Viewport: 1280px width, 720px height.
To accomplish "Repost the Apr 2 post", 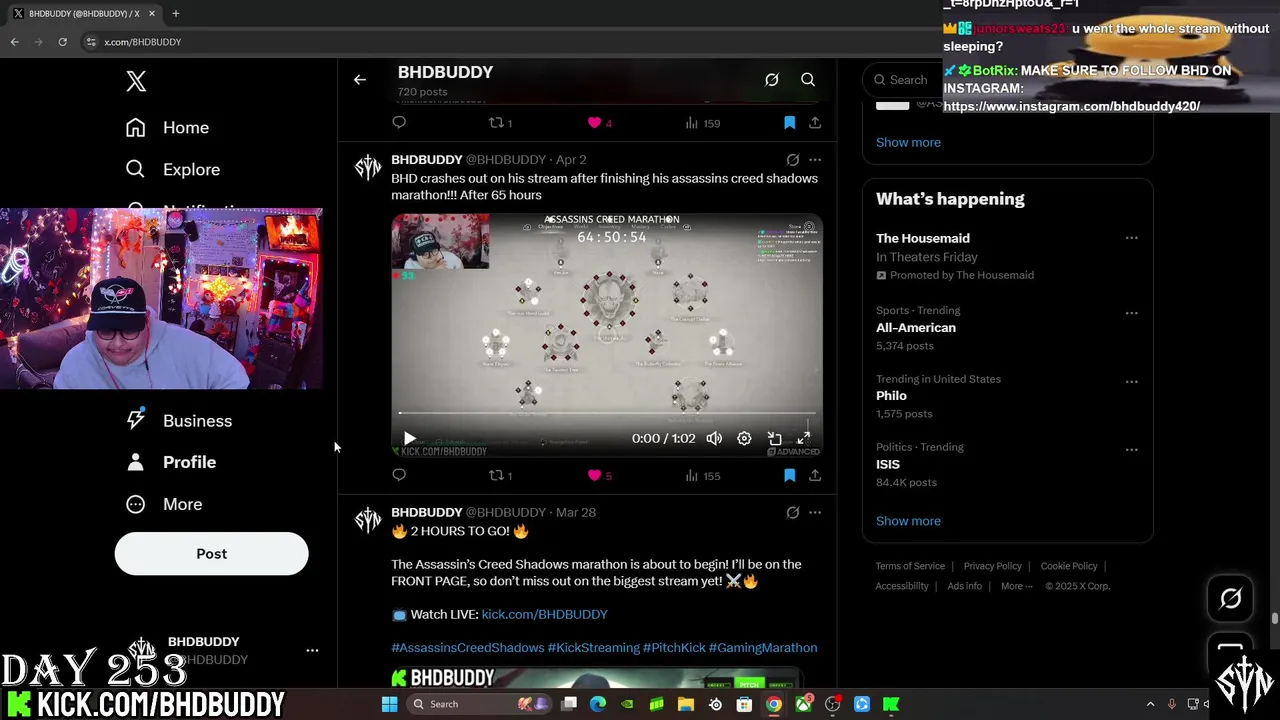I will click(500, 475).
